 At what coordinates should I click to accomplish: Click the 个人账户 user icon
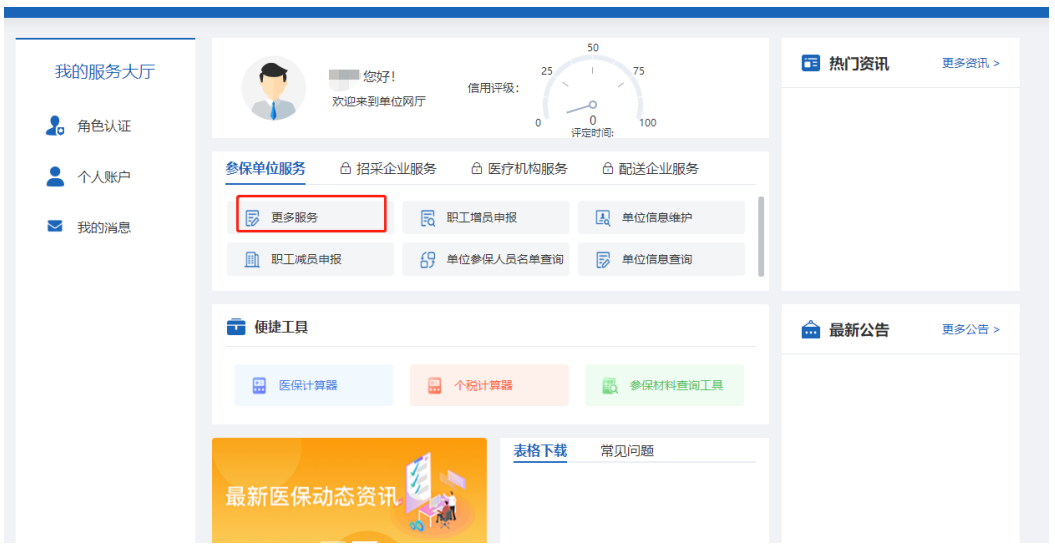pyautogui.click(x=56, y=177)
